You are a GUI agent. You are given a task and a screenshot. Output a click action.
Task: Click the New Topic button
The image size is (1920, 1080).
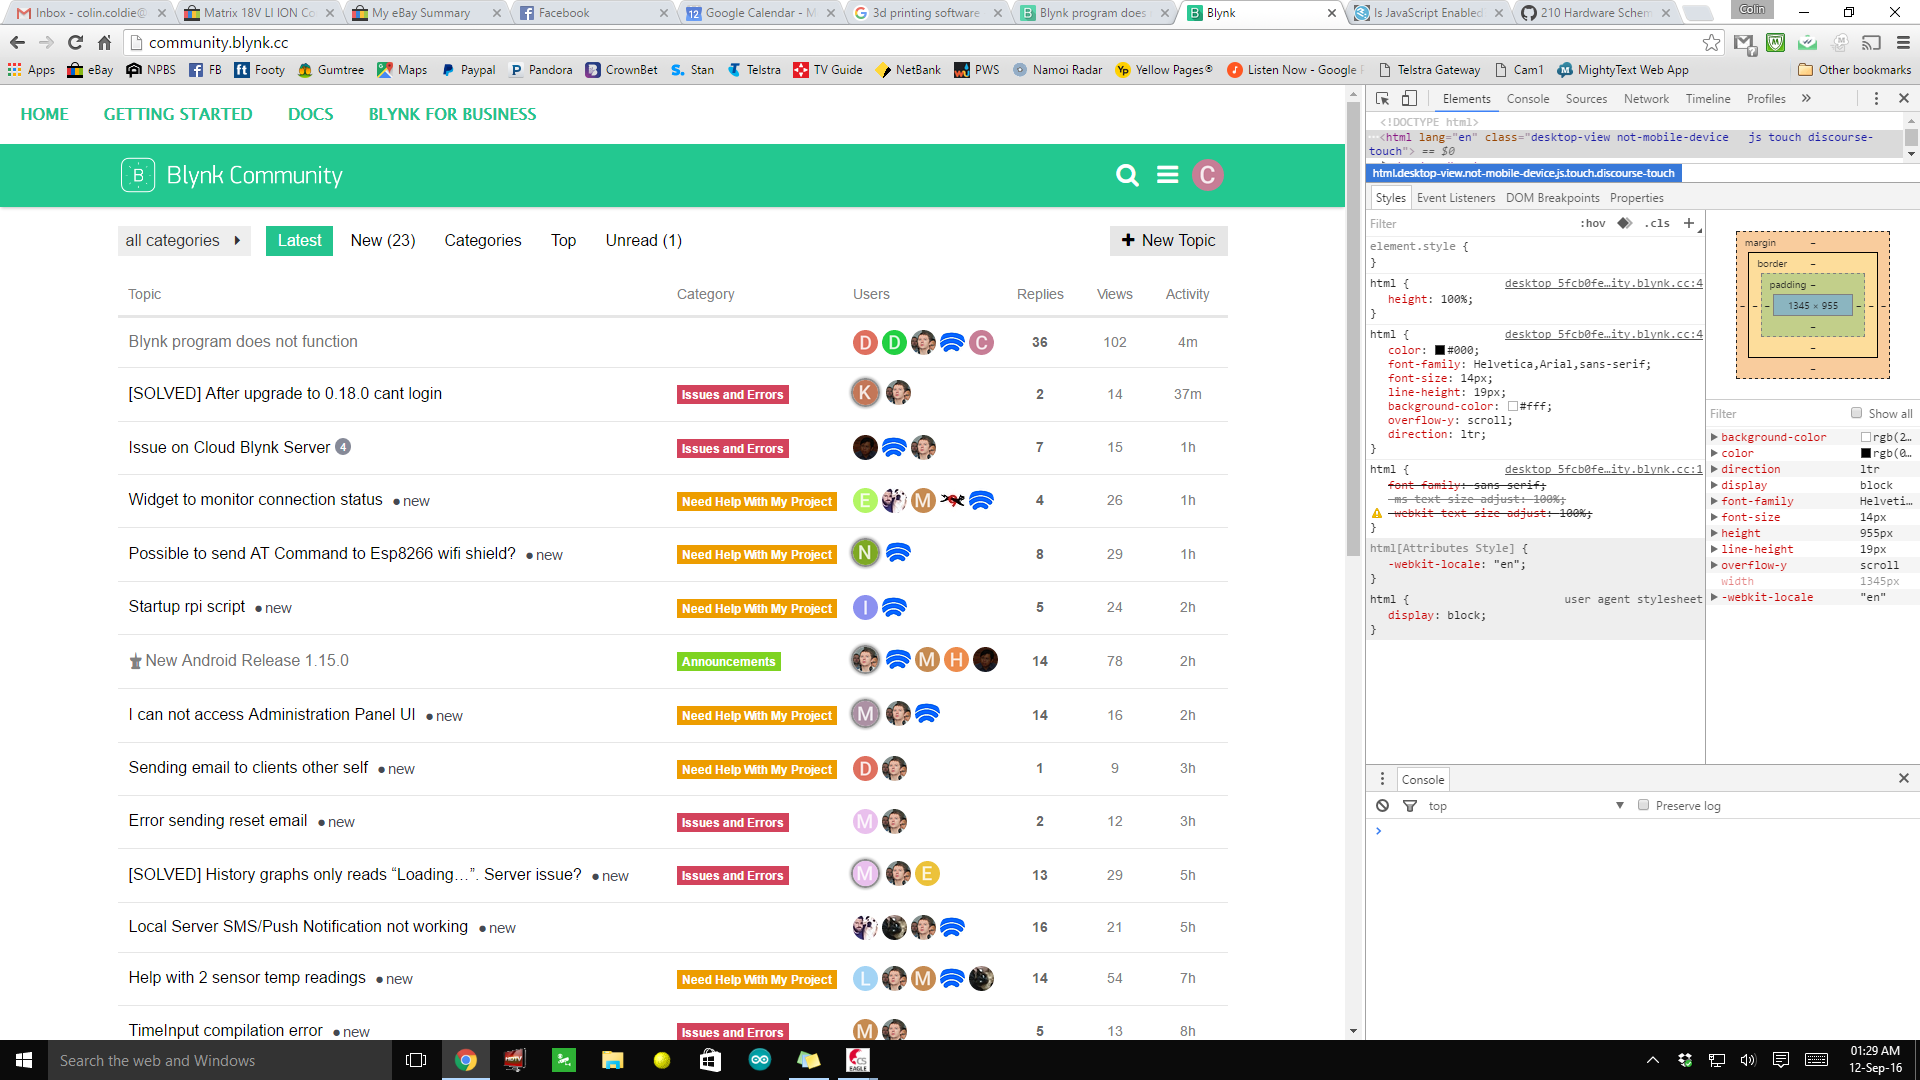click(1168, 240)
